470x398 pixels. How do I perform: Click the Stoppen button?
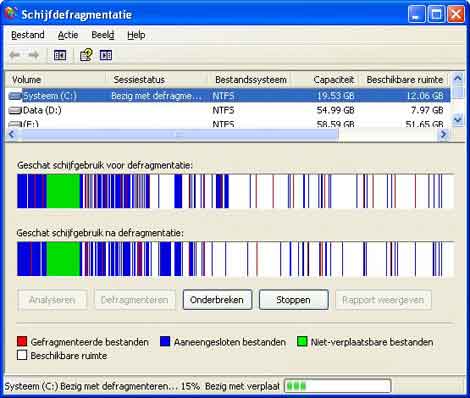293,300
